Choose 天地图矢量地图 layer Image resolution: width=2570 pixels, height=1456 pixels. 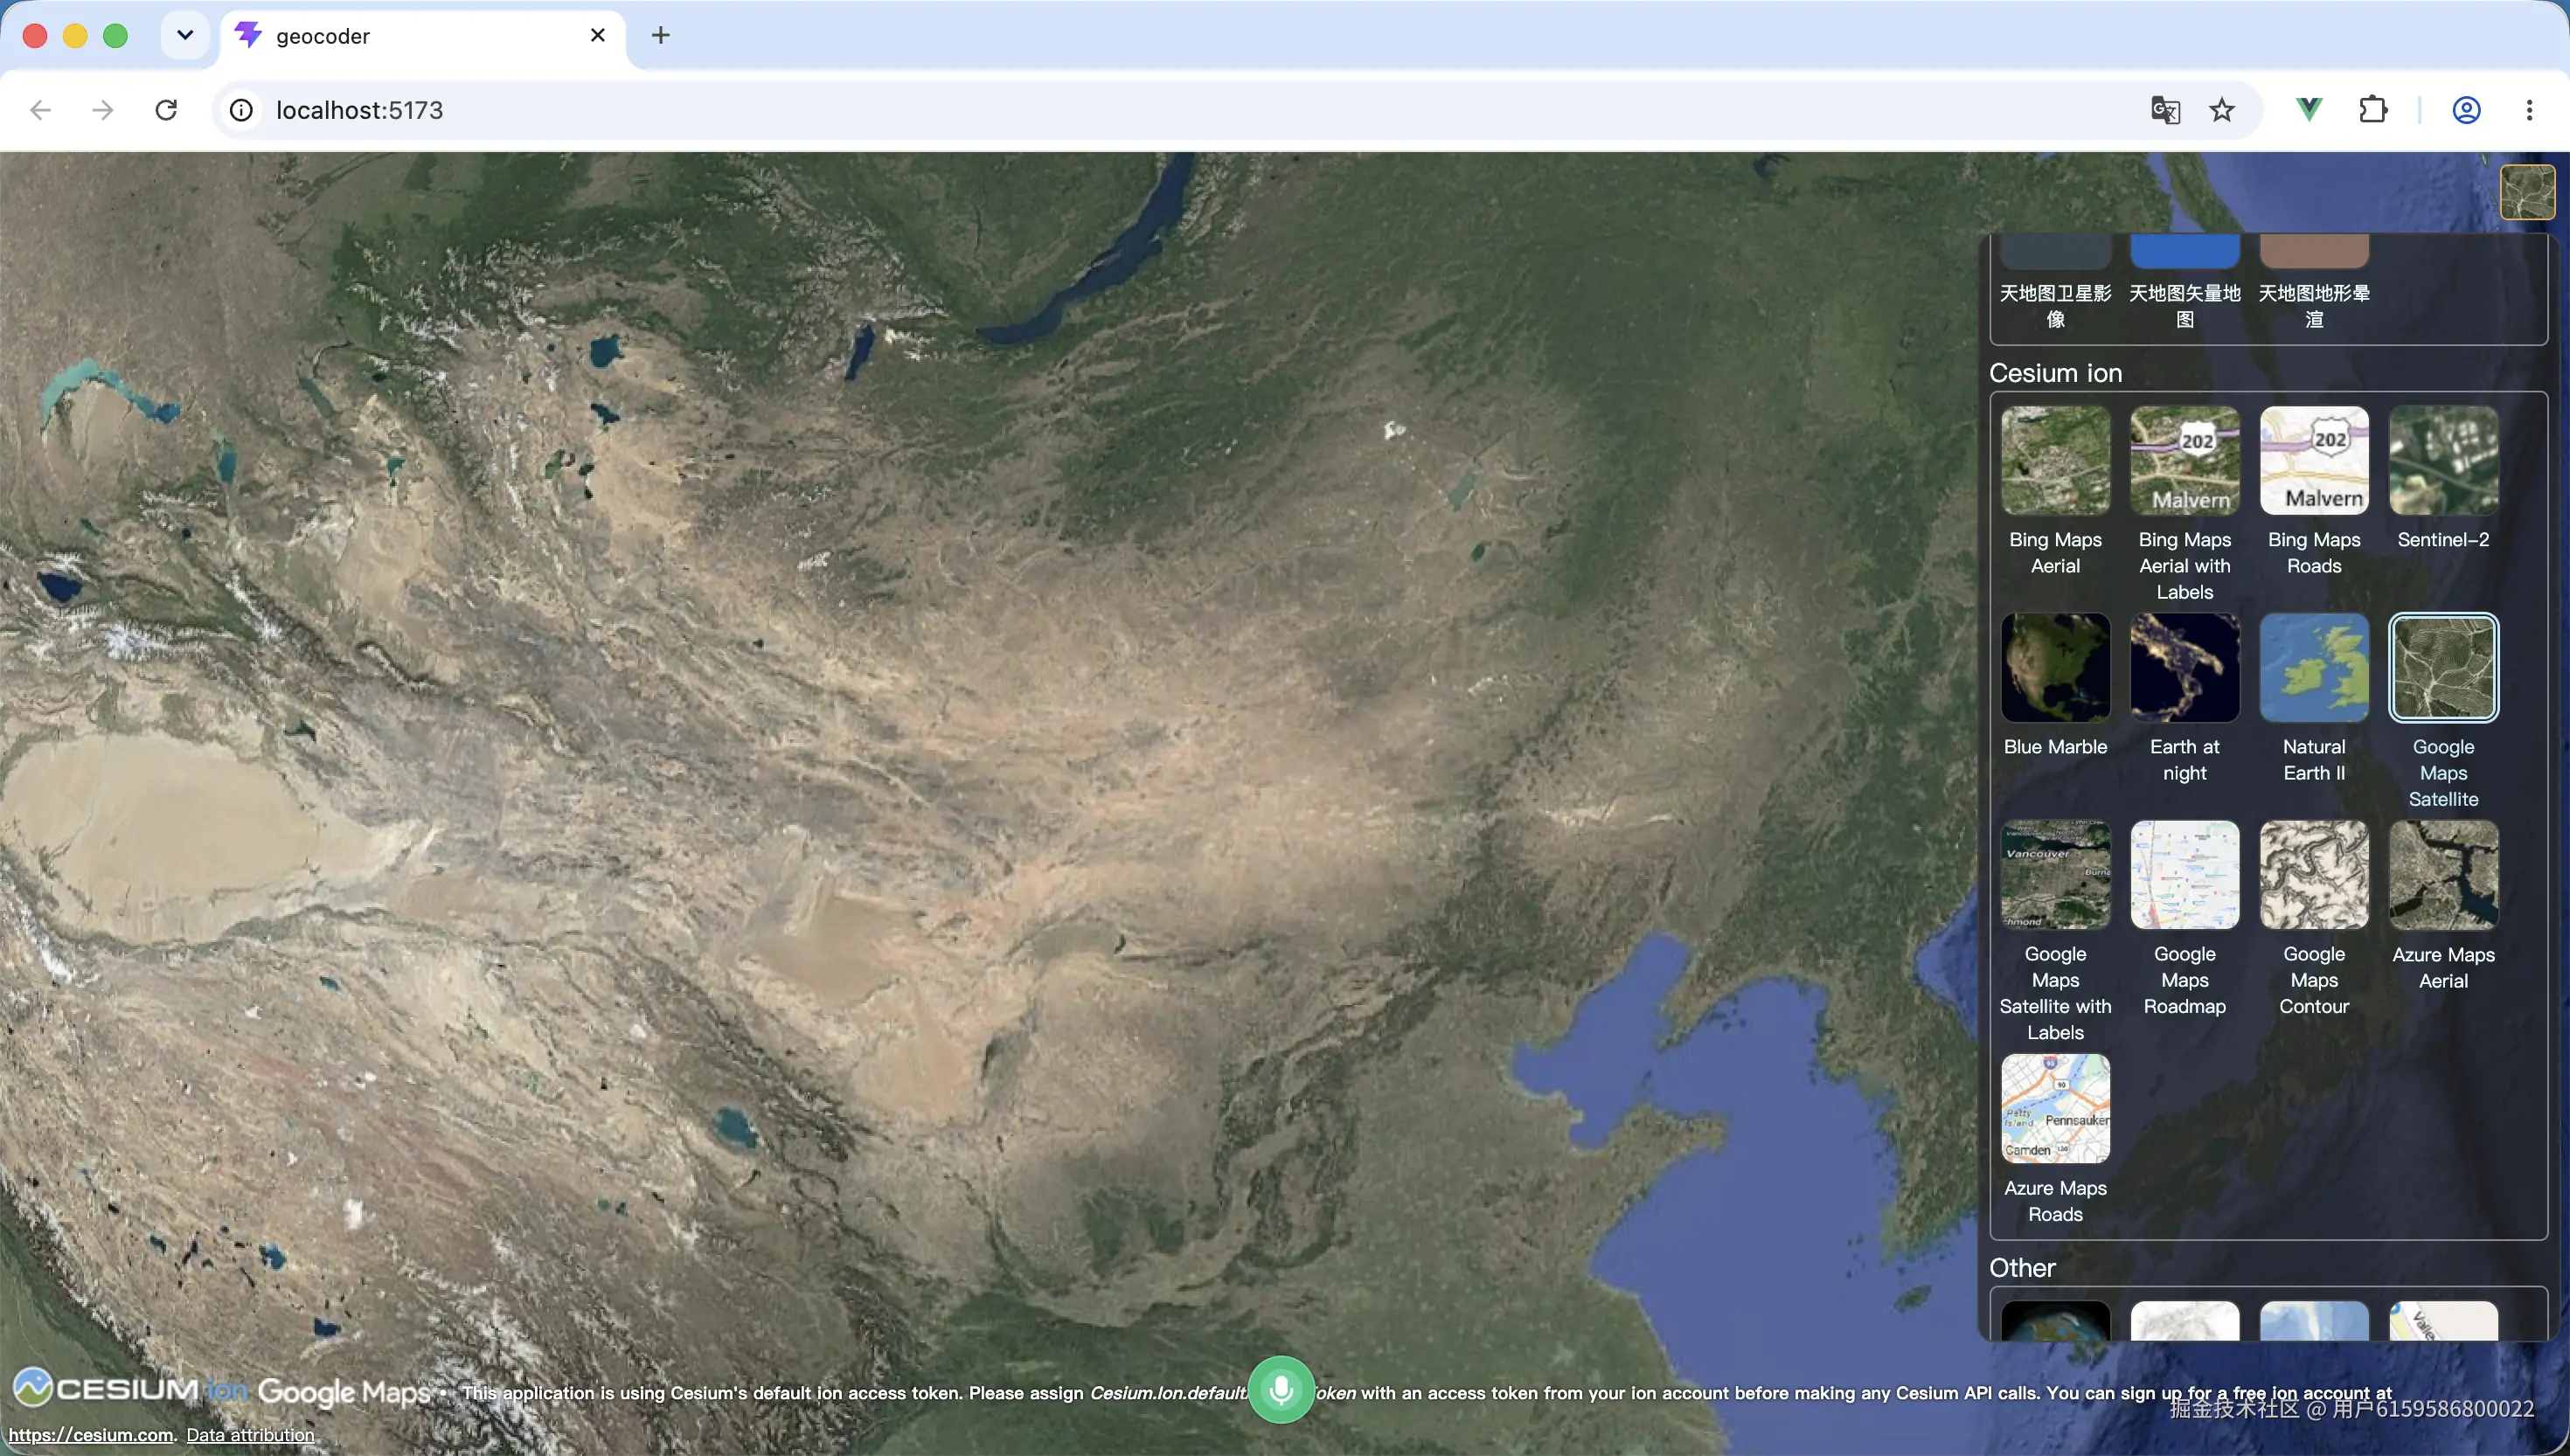2184,283
